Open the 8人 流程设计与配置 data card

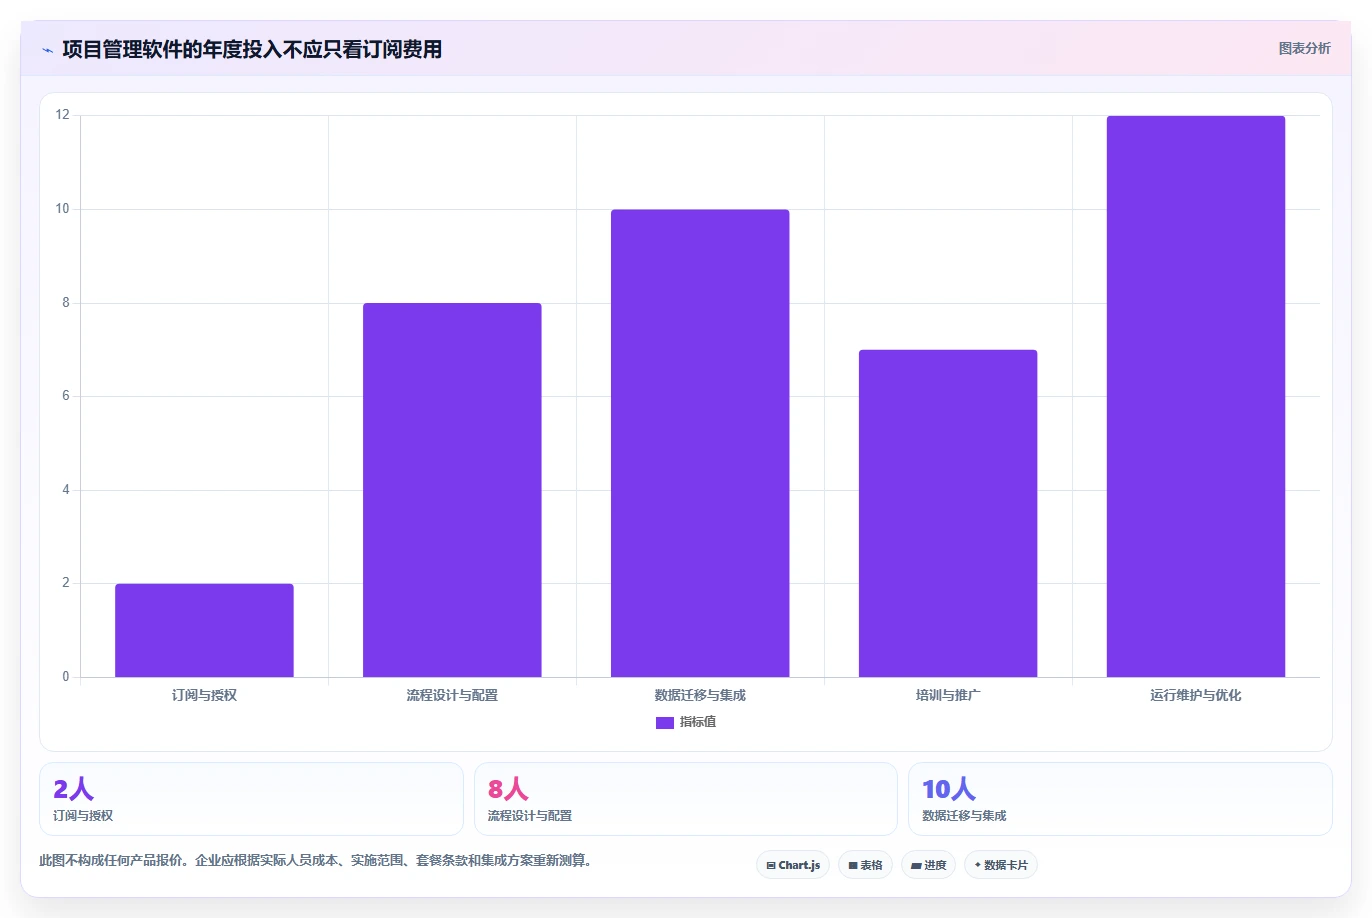coord(685,799)
